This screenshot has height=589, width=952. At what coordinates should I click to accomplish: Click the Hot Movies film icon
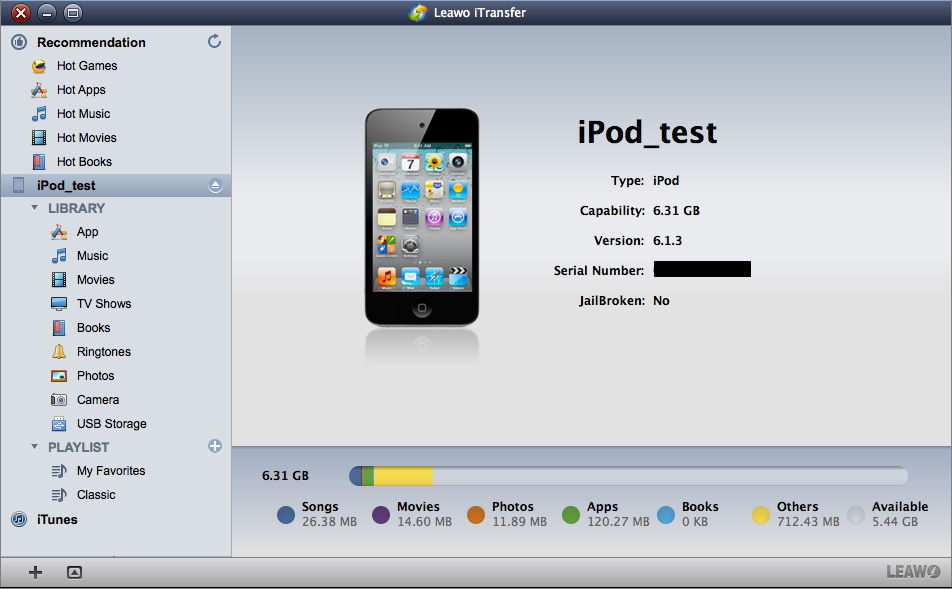tap(39, 138)
